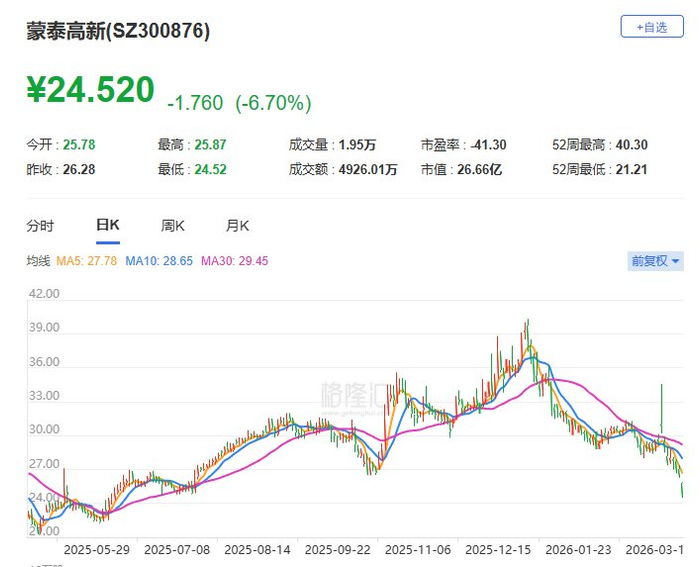
Task: Click the 52周最低 value 21.21
Action: tap(631, 170)
